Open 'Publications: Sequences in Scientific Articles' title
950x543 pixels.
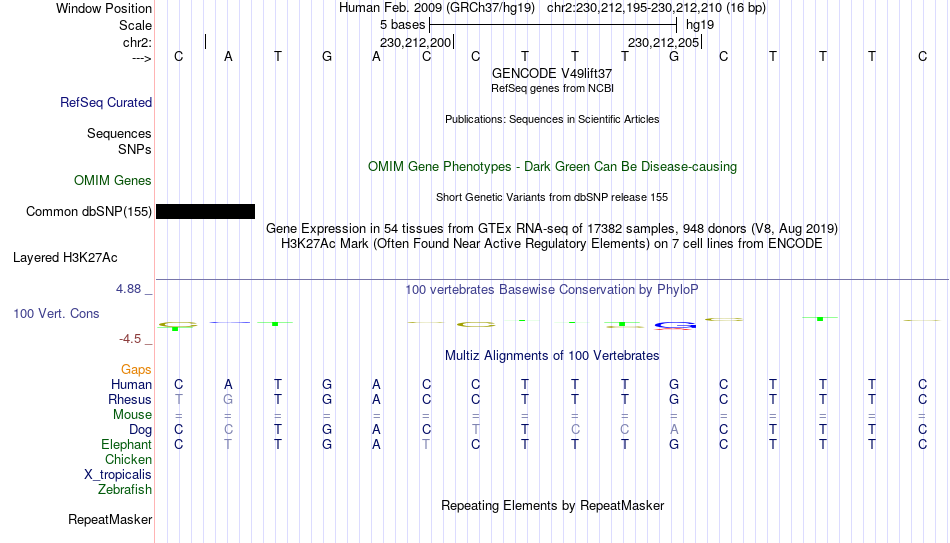552,119
